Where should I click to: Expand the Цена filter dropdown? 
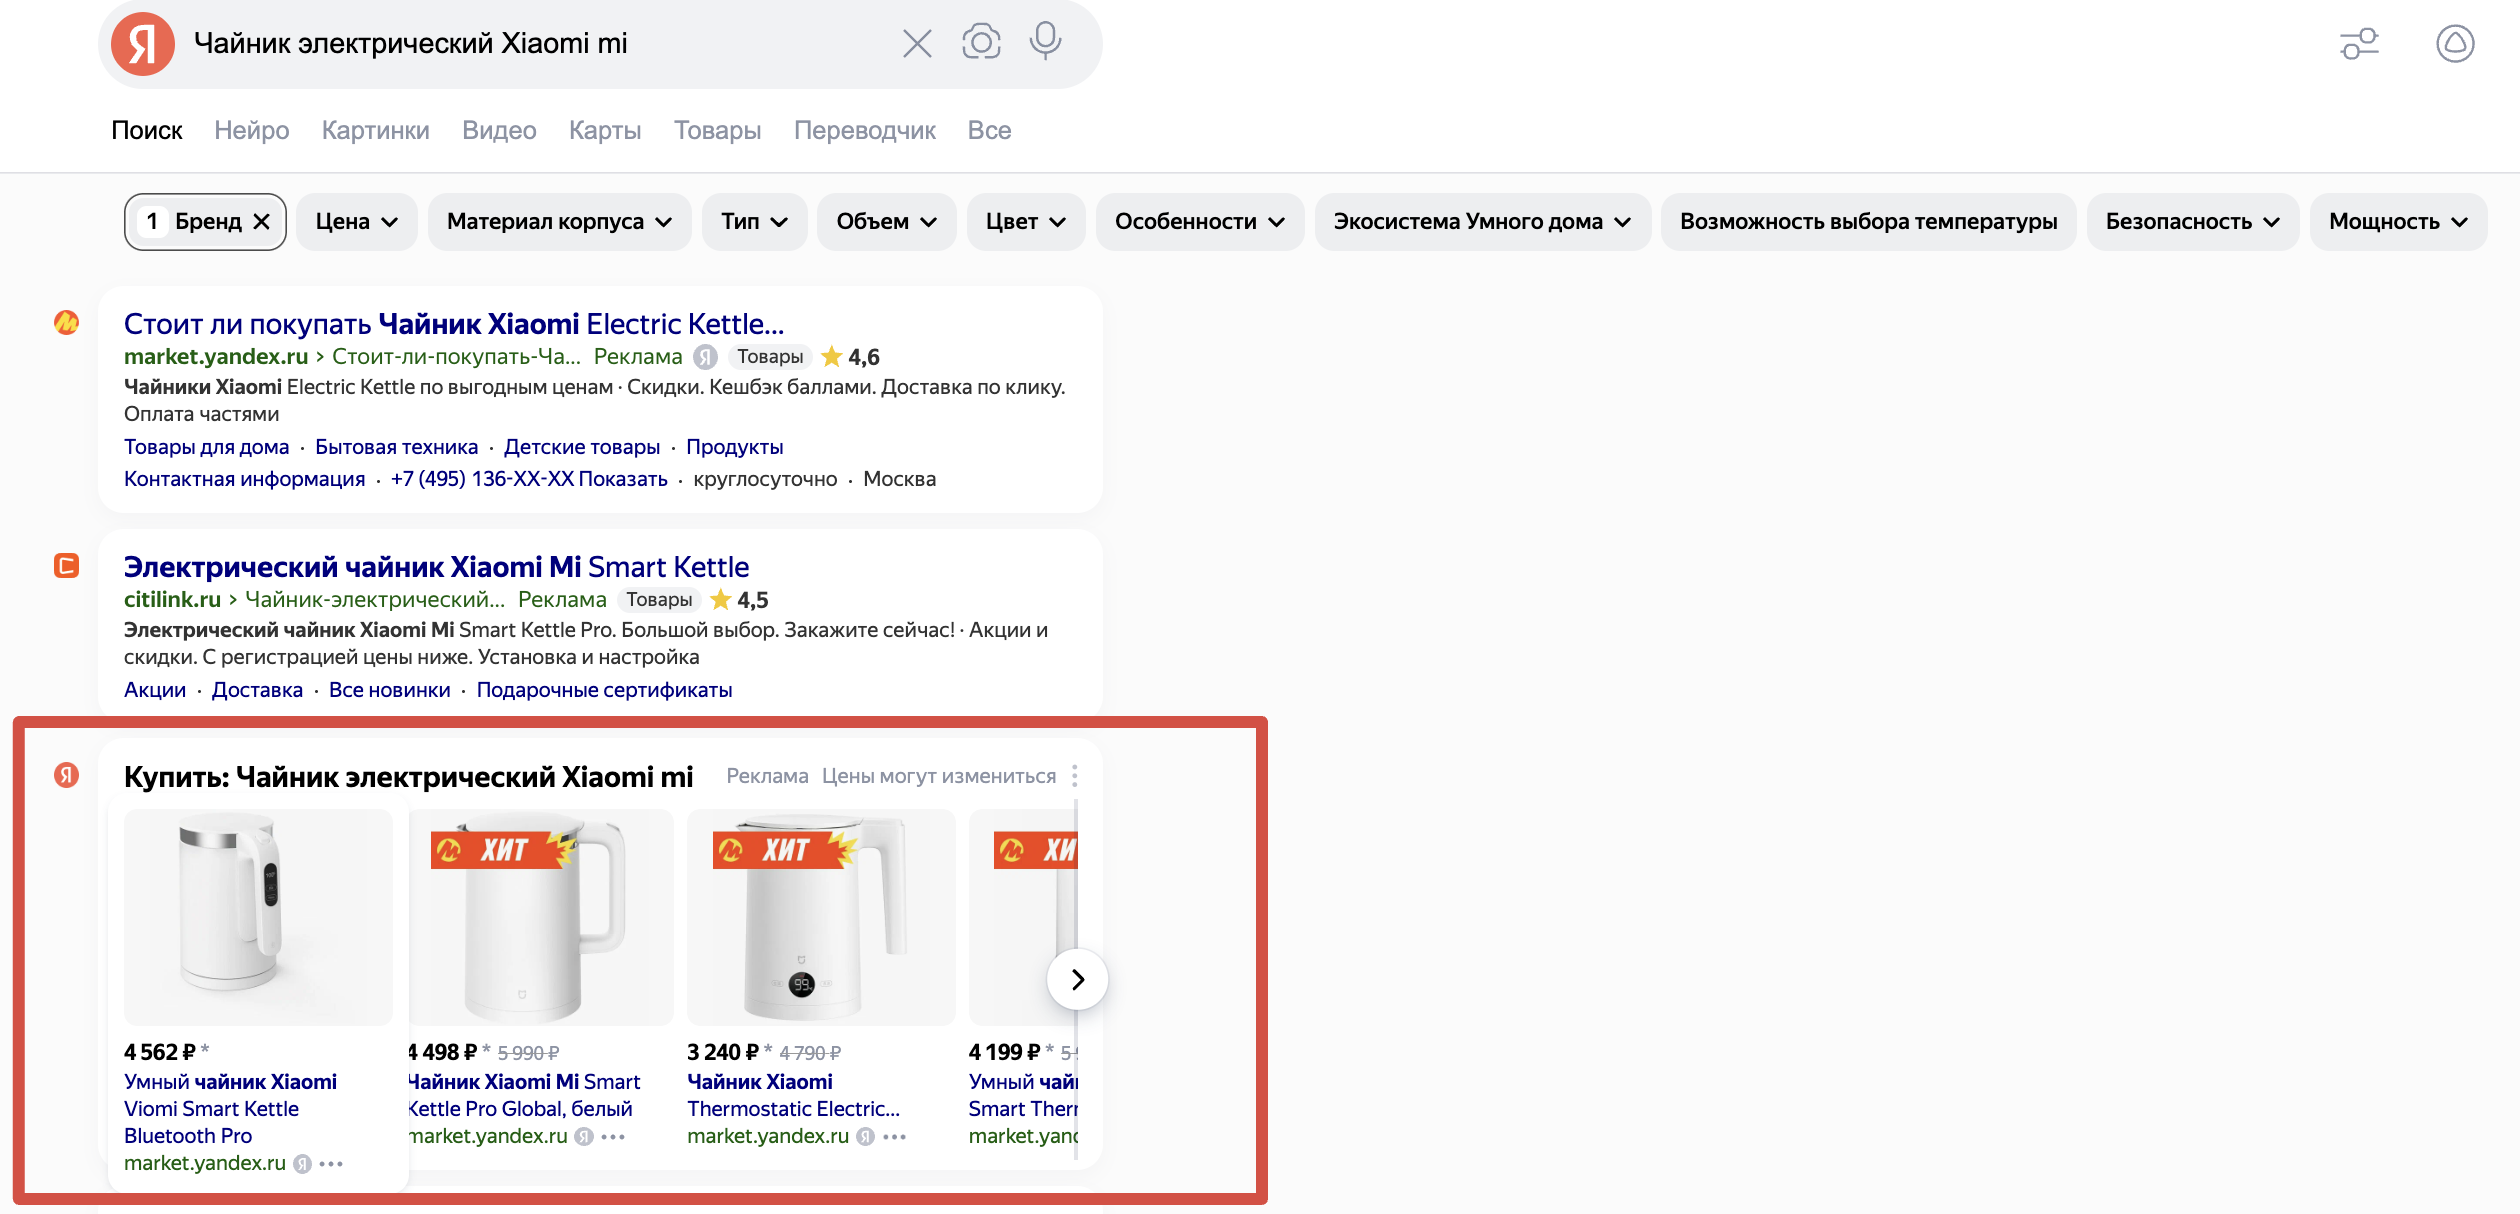tap(356, 222)
